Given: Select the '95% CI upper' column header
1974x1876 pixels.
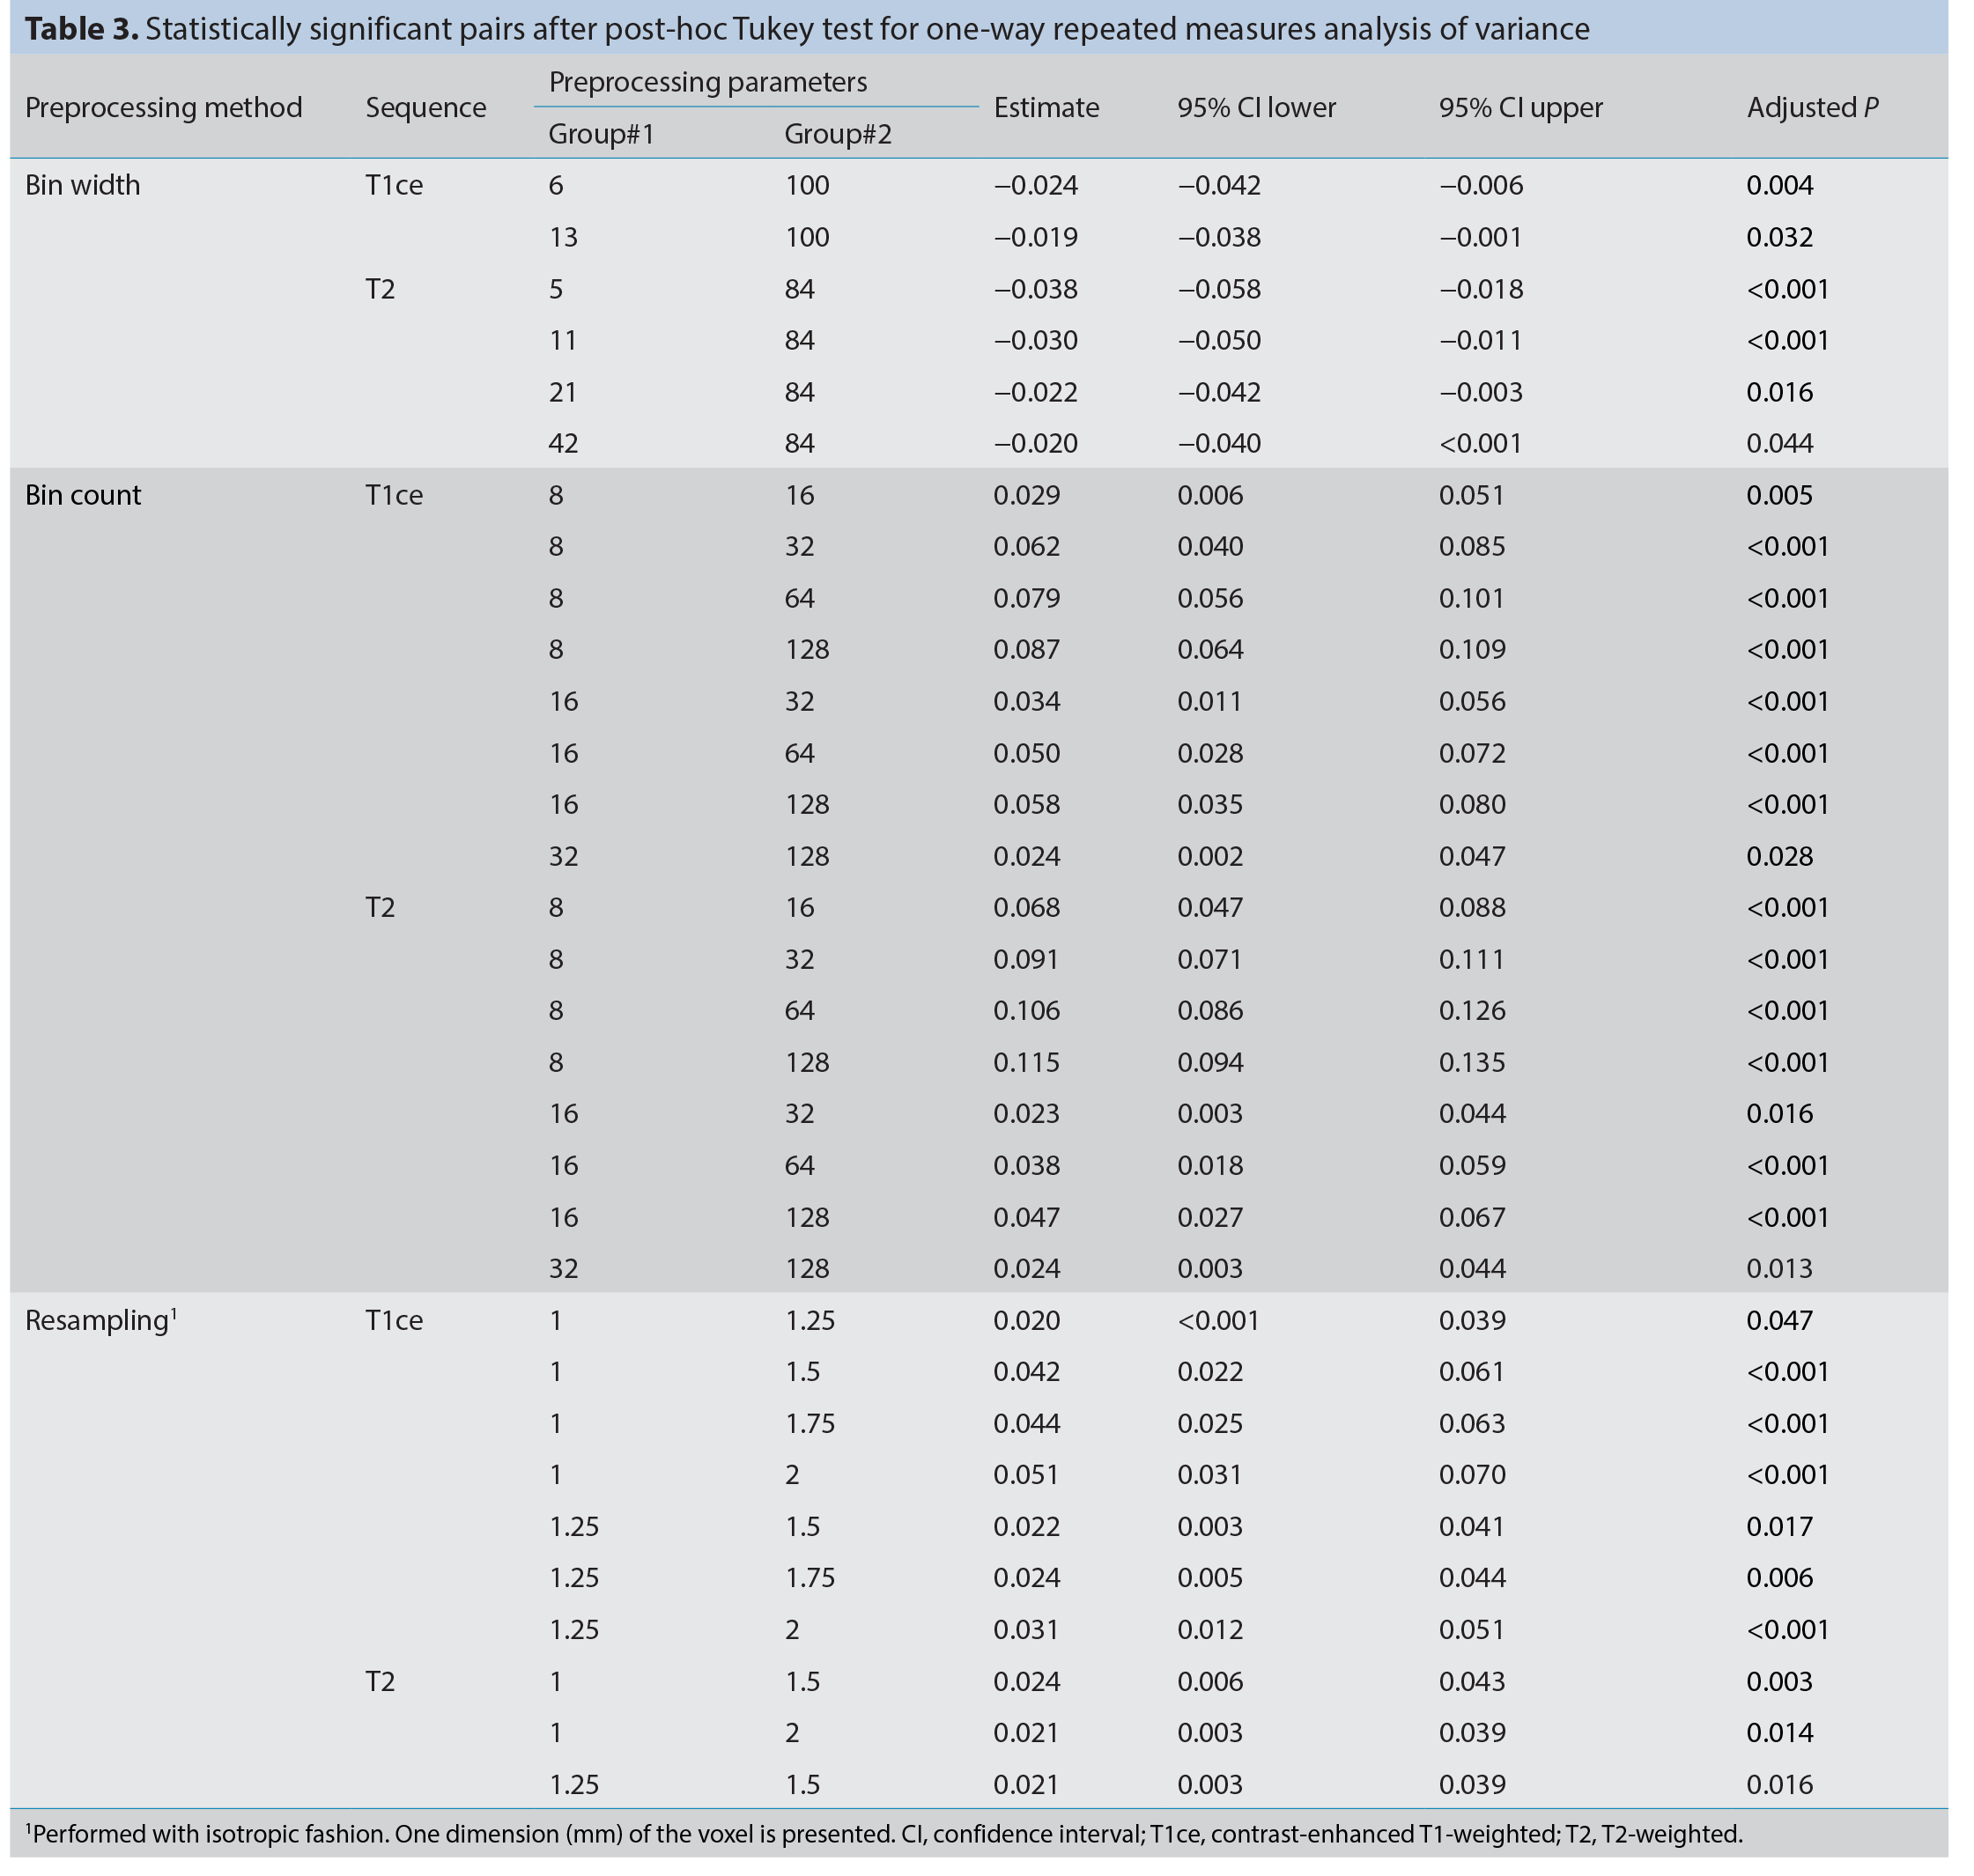Looking at the screenshot, I should (1521, 107).
